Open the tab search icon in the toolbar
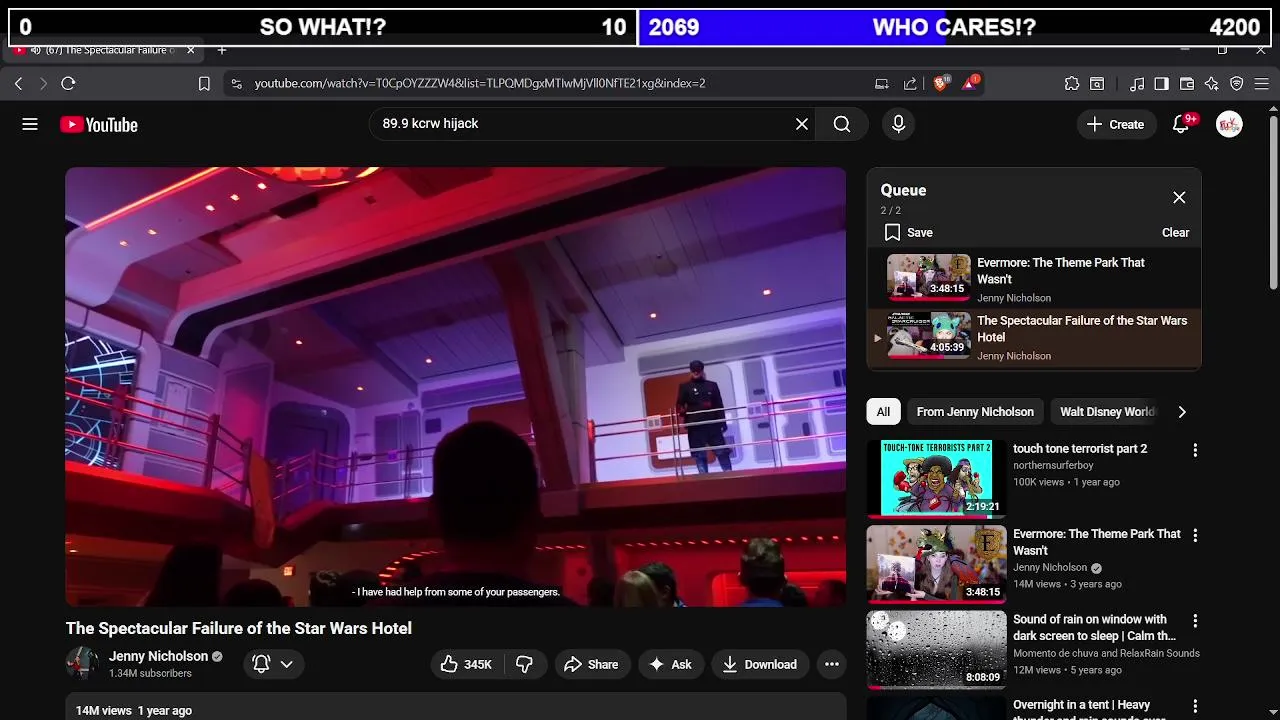 (x=1097, y=83)
